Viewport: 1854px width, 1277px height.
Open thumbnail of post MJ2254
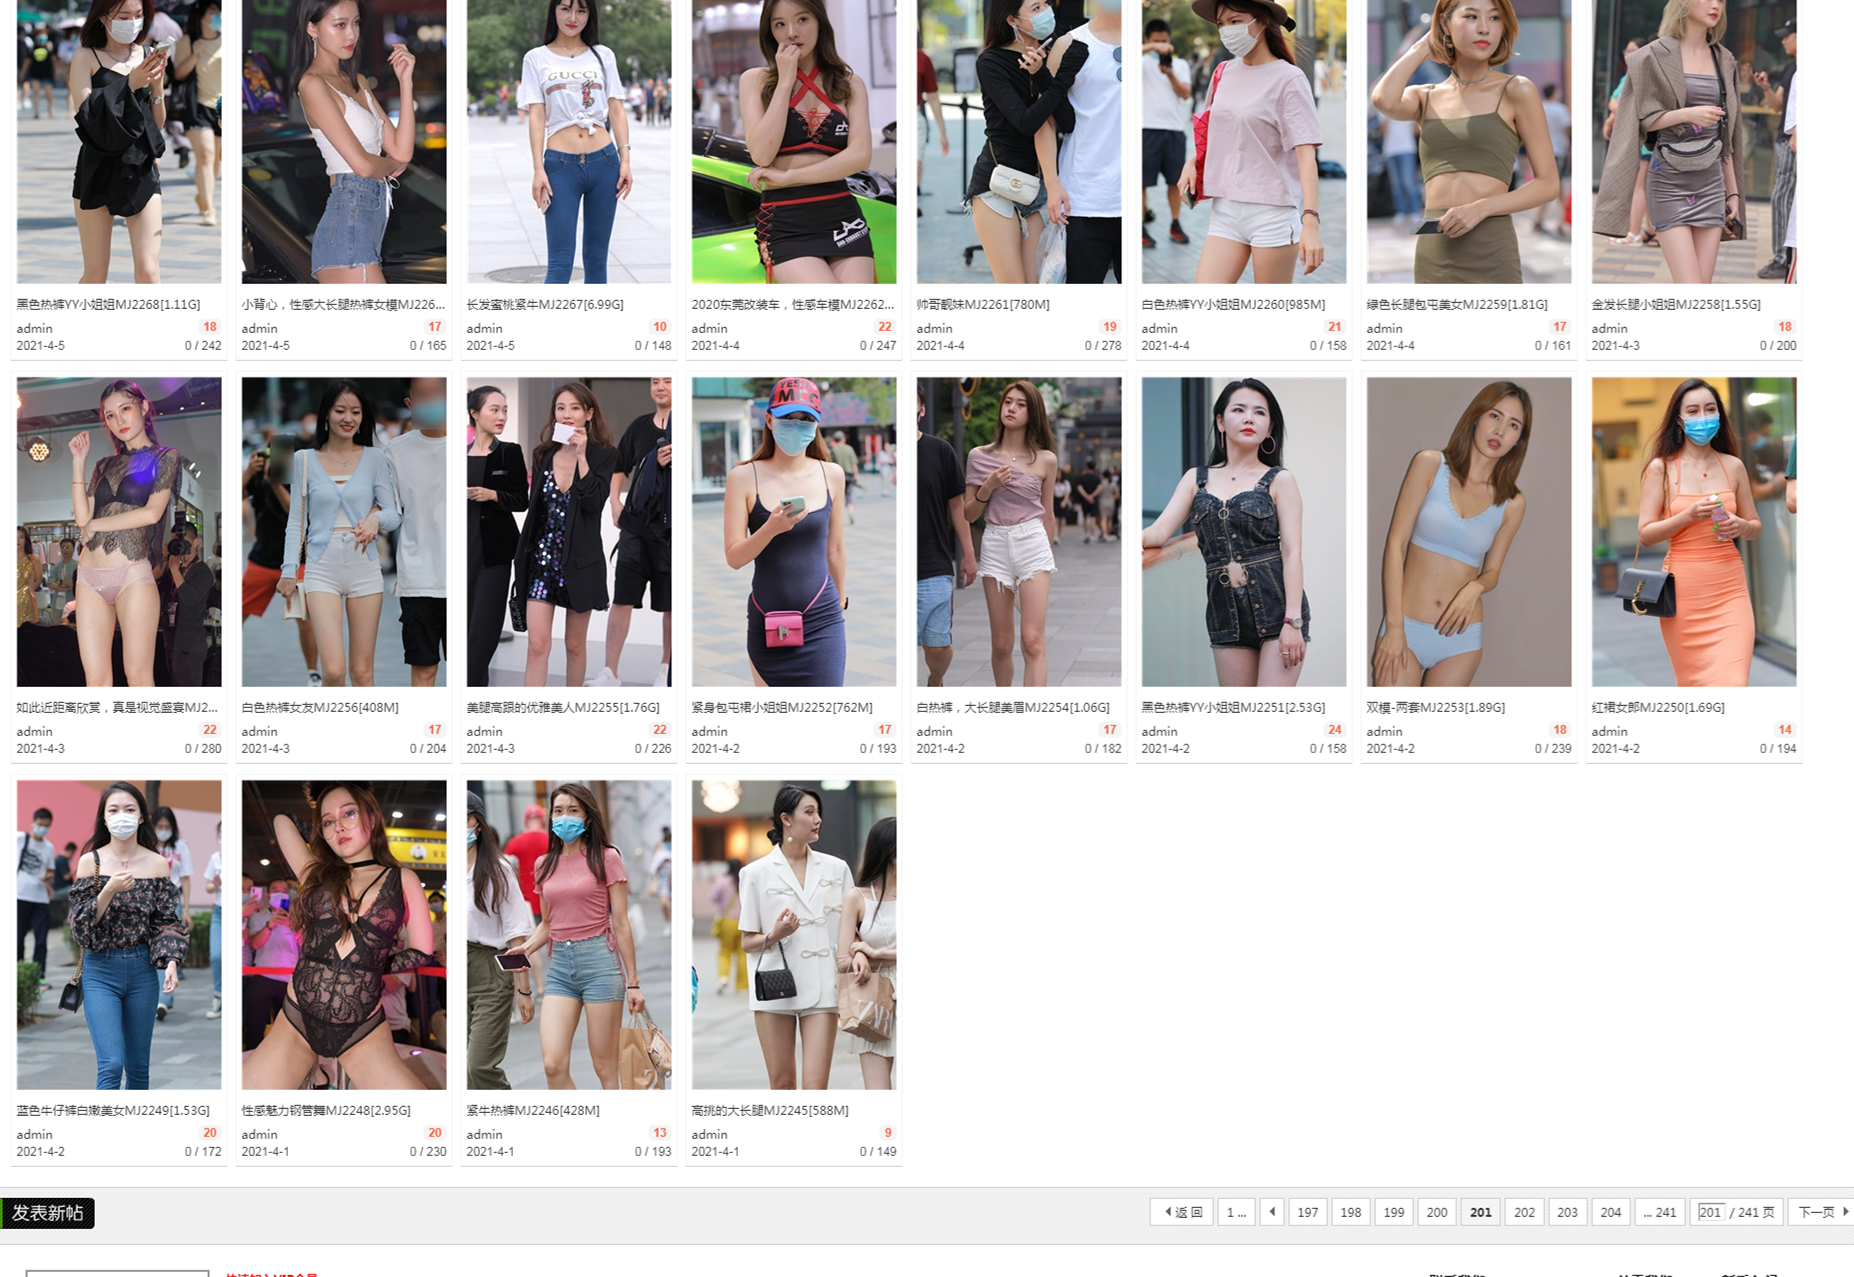[1019, 532]
